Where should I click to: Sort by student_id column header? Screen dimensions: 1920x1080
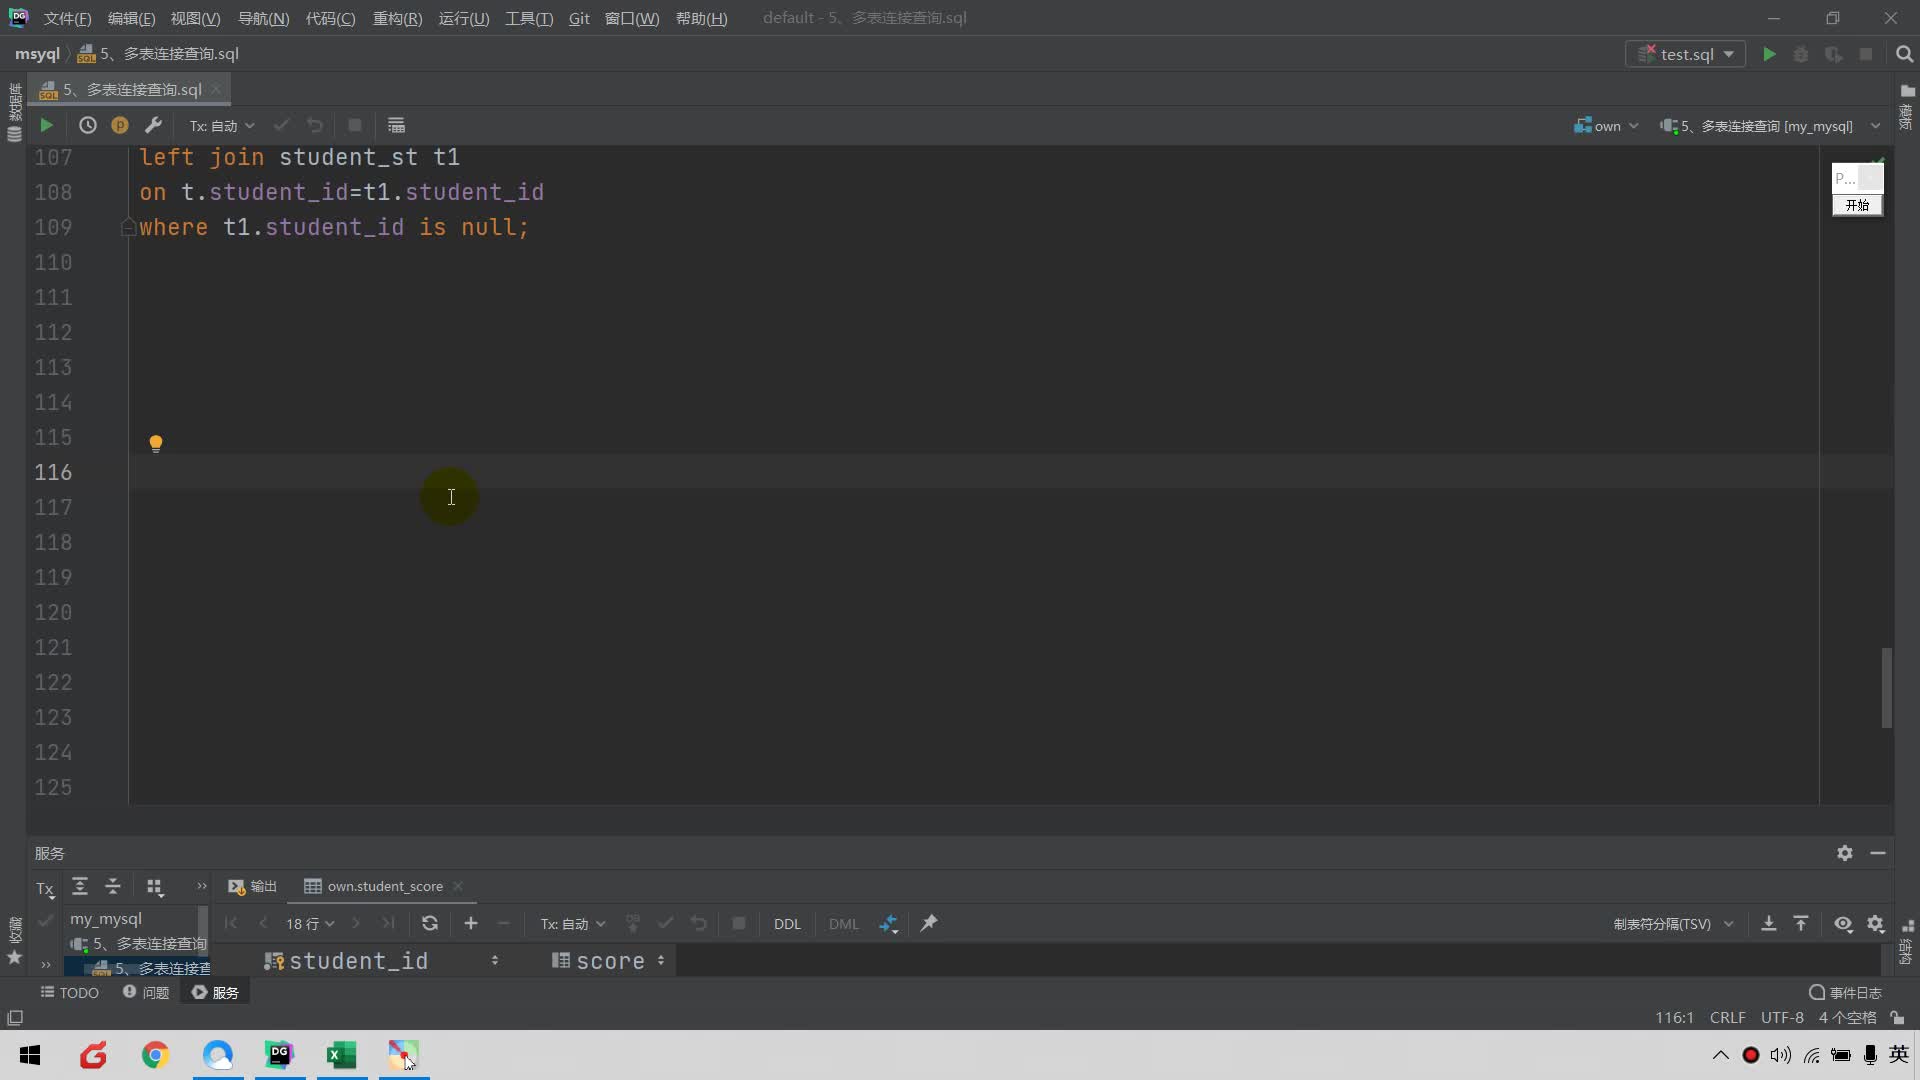click(x=380, y=961)
